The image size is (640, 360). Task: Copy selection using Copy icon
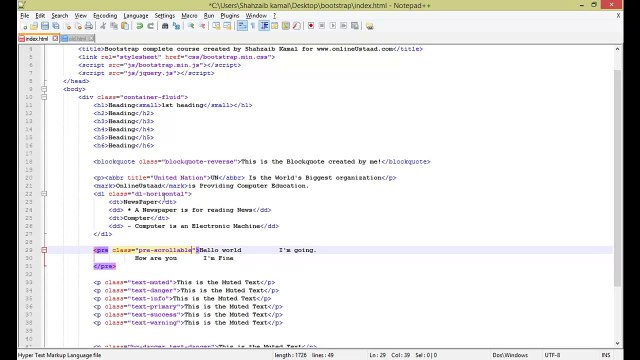pyautogui.click(x=114, y=26)
